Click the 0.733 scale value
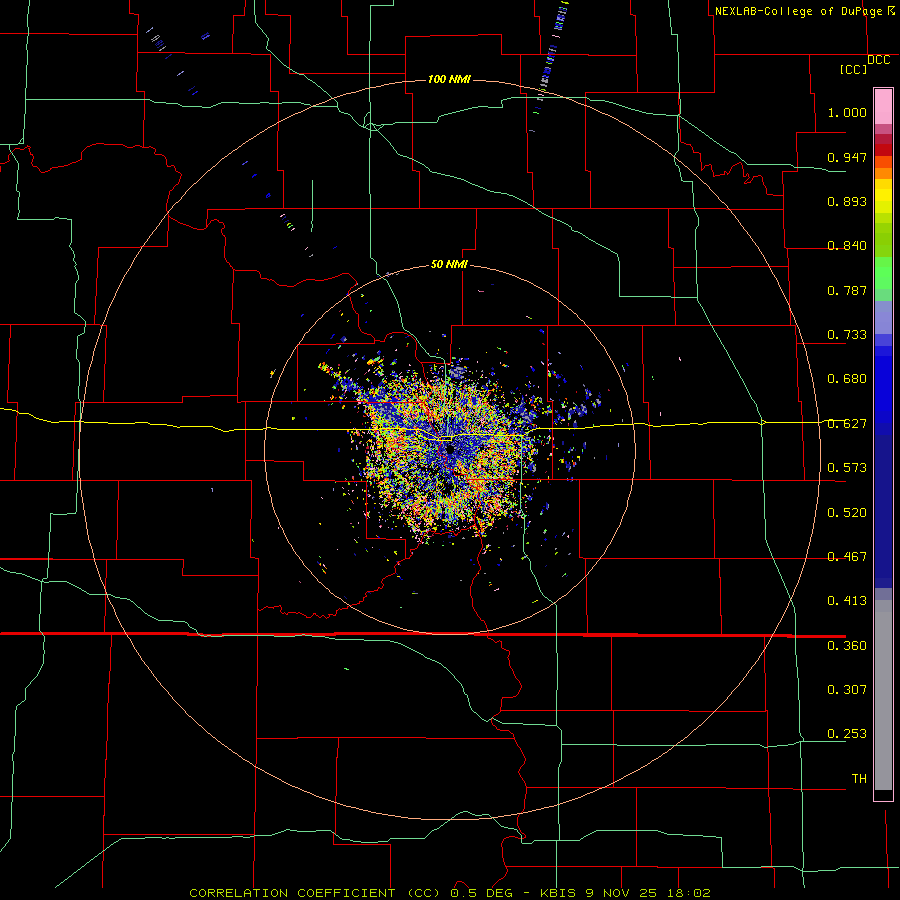 pos(847,335)
